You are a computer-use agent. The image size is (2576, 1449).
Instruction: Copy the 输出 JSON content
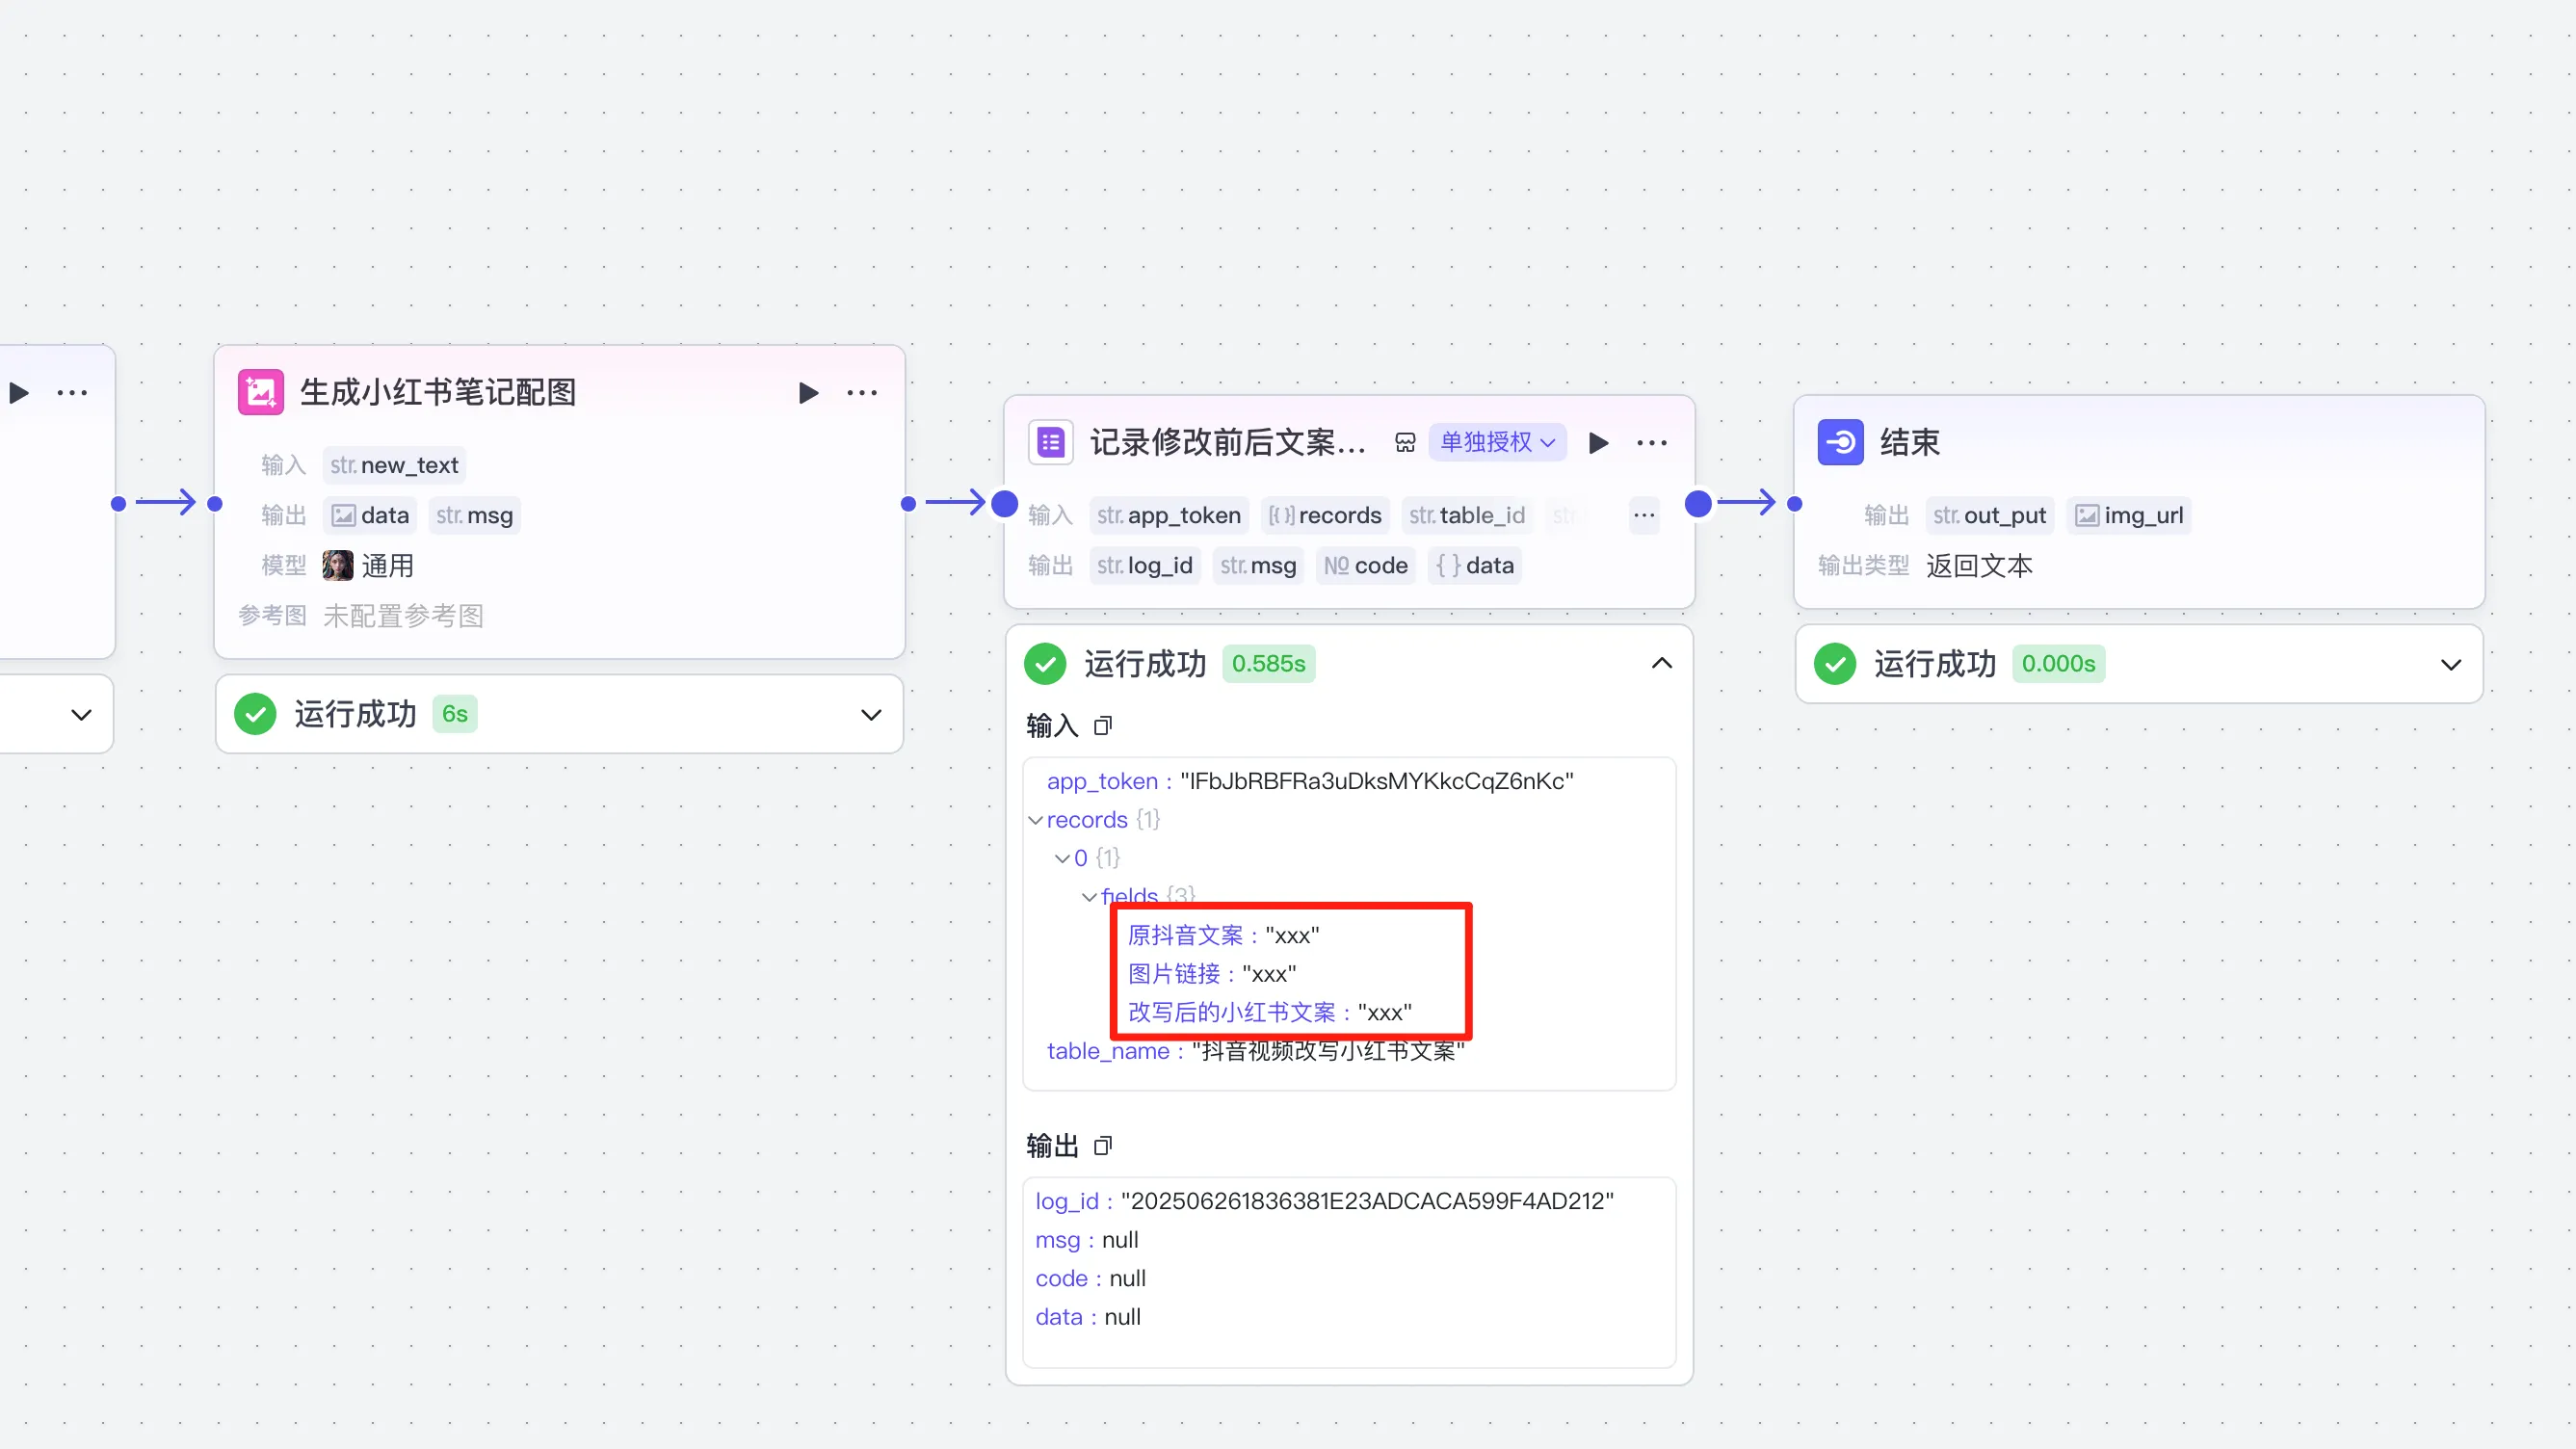pos(1102,1146)
